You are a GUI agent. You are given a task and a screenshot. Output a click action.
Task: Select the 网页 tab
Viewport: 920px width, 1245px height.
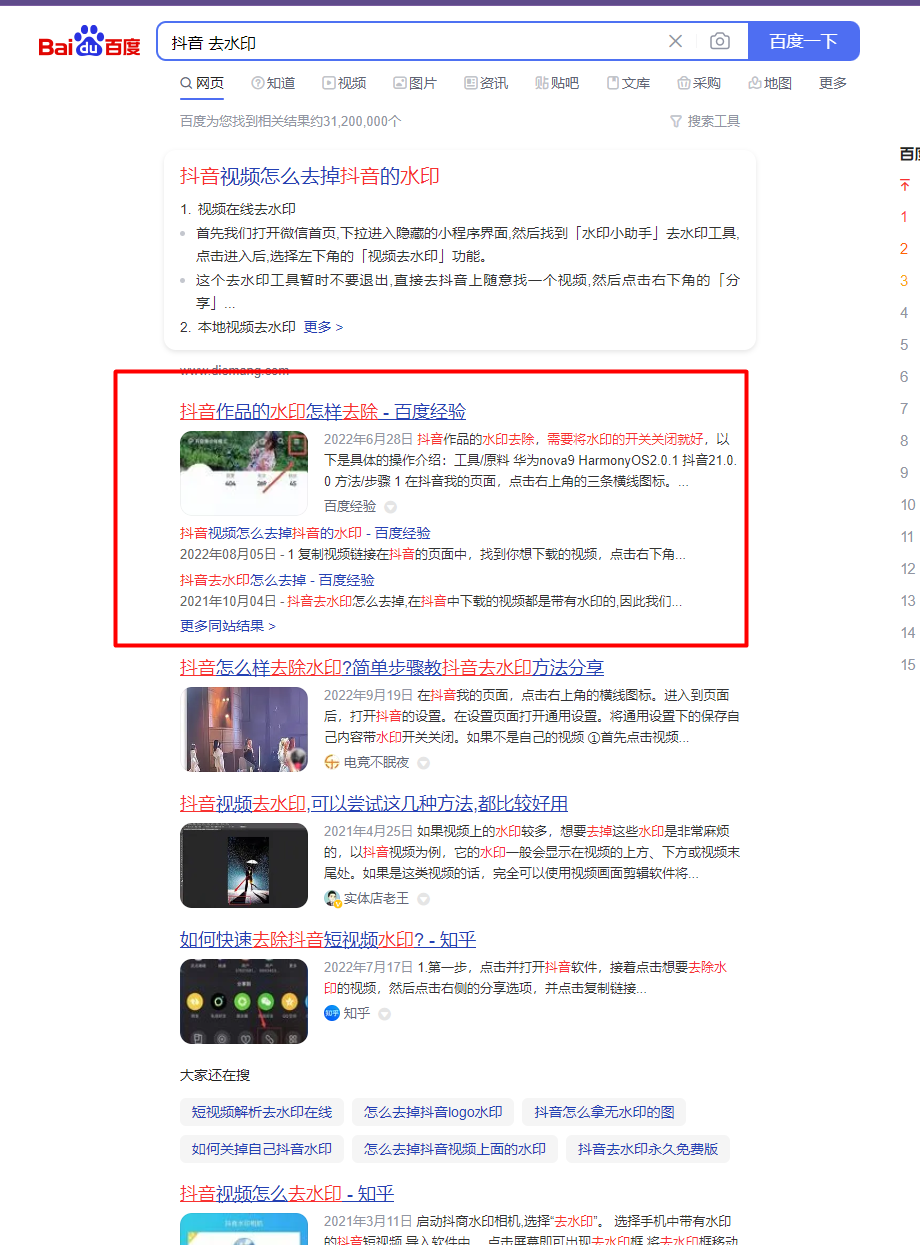click(202, 83)
